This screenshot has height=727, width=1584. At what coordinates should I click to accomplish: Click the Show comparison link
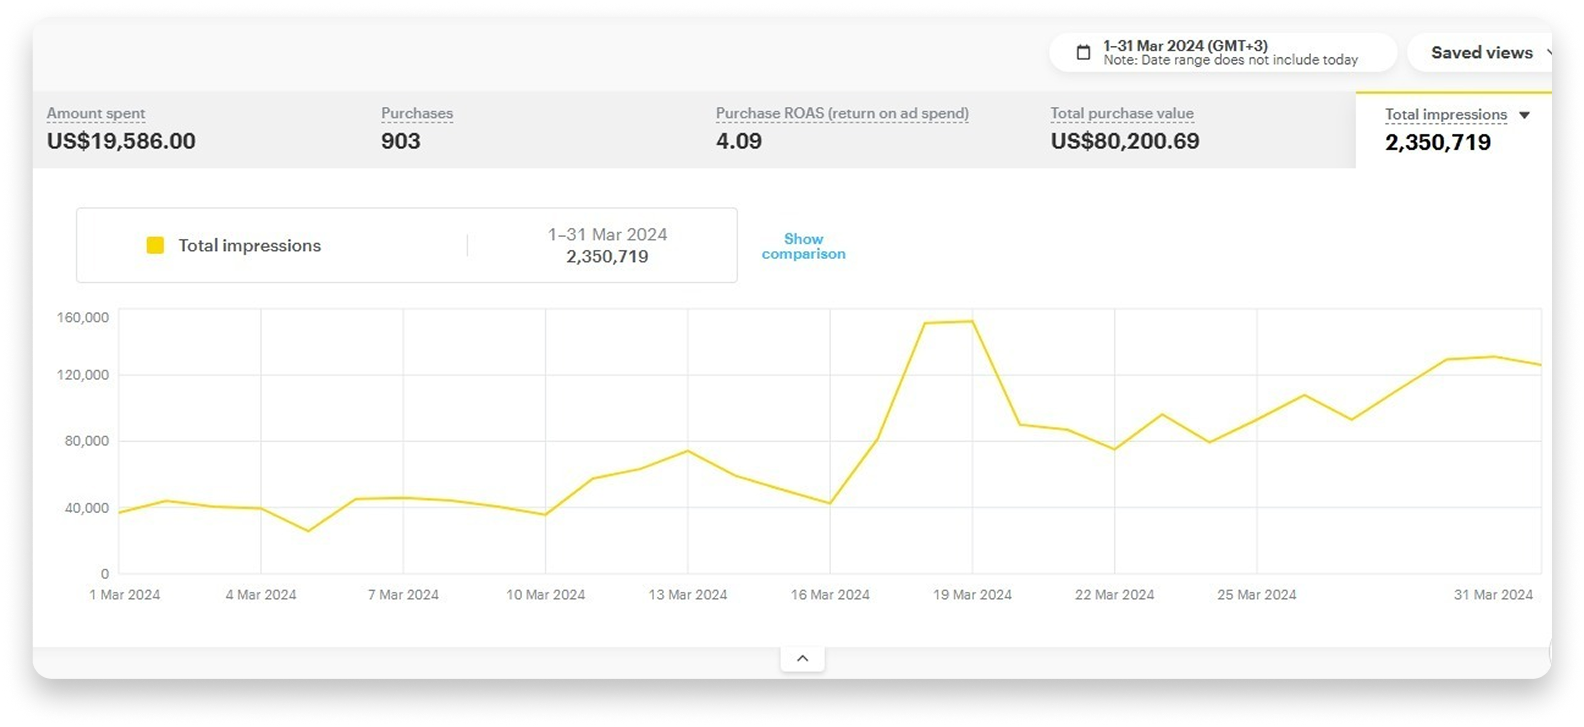tap(803, 246)
